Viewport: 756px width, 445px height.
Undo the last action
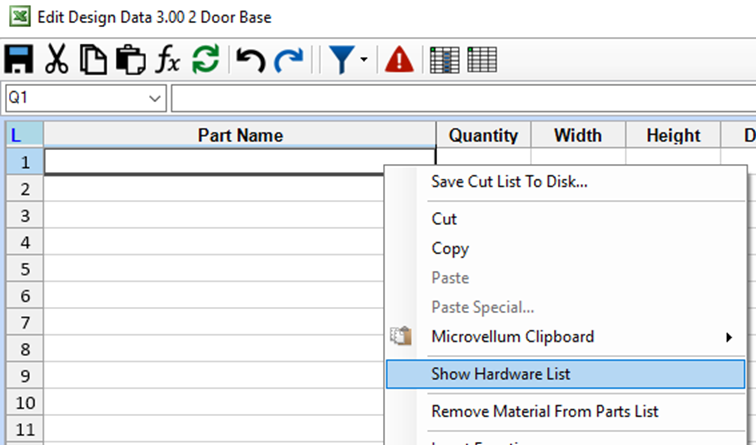pyautogui.click(x=250, y=60)
